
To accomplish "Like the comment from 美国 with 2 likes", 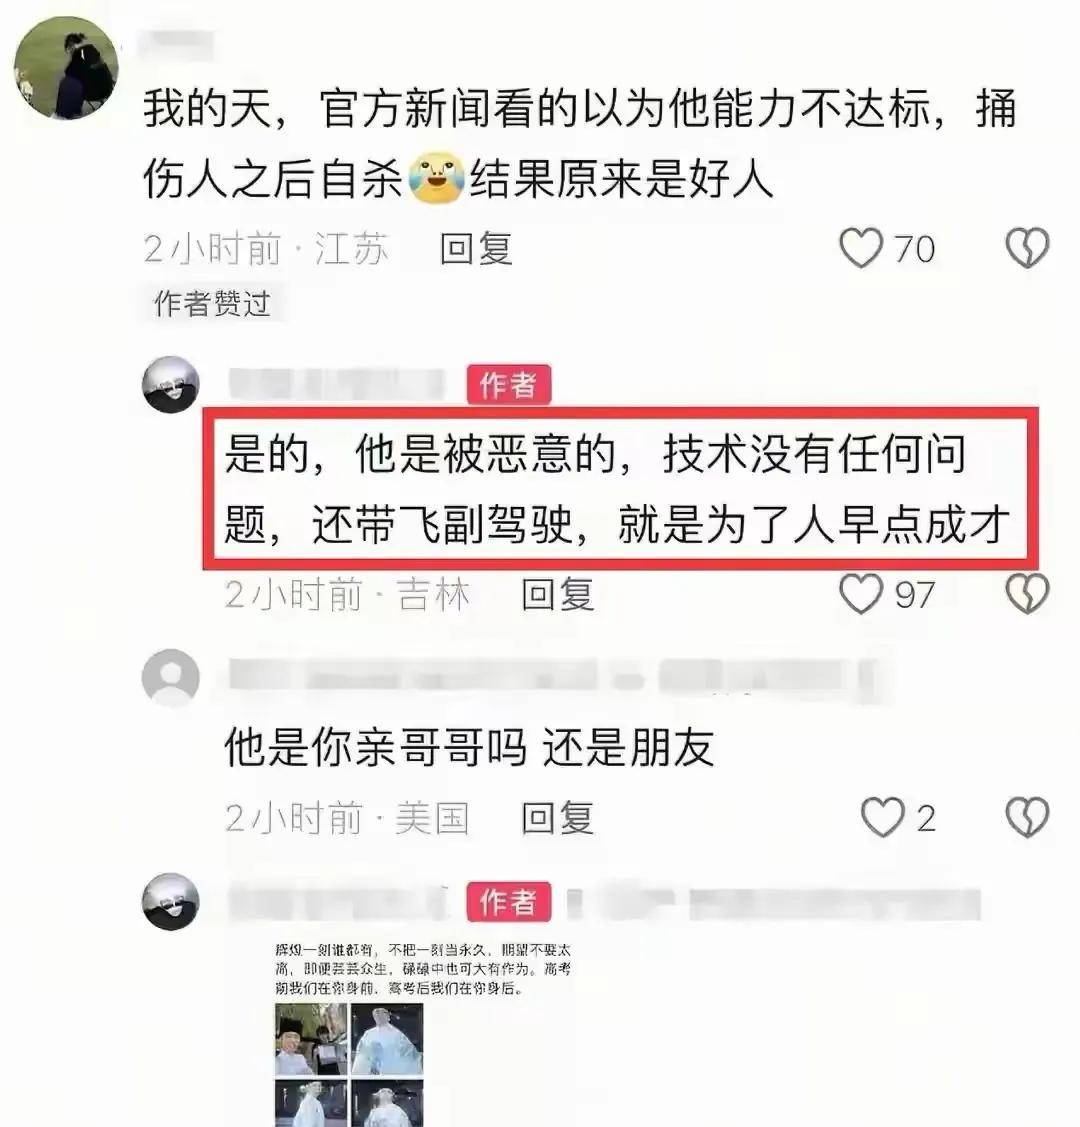I will (x=882, y=818).
